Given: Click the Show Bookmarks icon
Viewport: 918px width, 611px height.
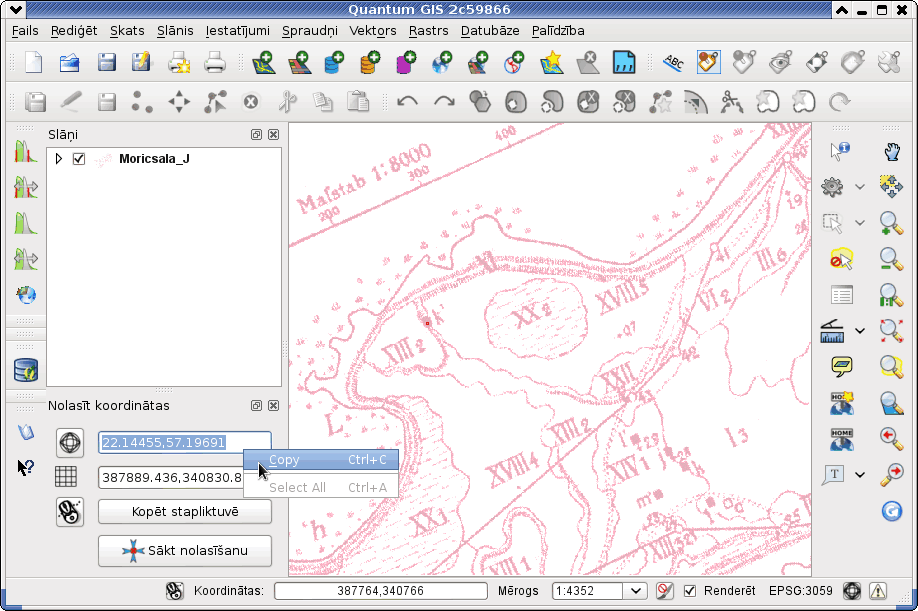Looking at the screenshot, I should 841,440.
